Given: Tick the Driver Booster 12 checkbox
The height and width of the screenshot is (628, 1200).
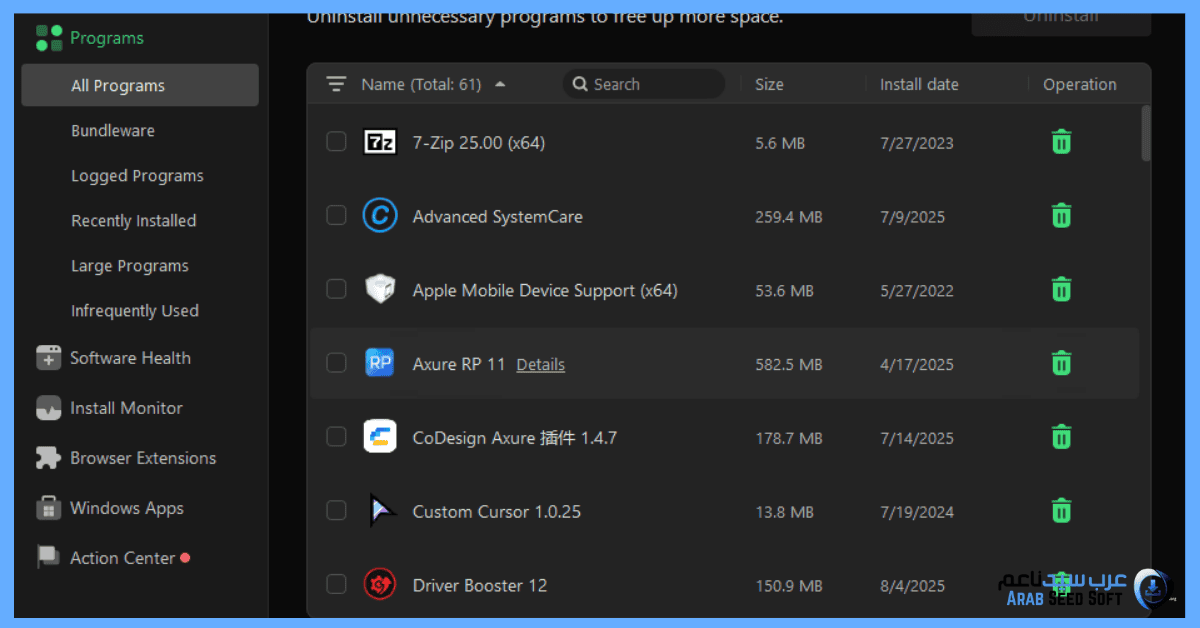Looking at the screenshot, I should (337, 584).
